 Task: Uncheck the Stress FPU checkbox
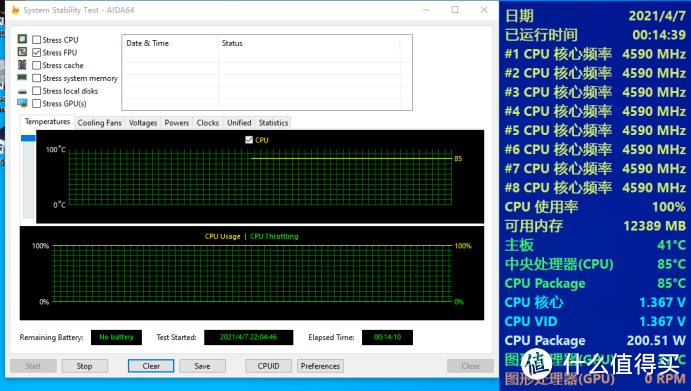coord(37,52)
